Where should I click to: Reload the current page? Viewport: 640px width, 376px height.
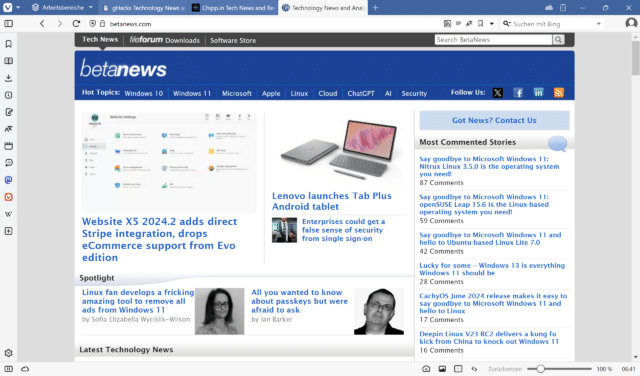tap(76, 24)
